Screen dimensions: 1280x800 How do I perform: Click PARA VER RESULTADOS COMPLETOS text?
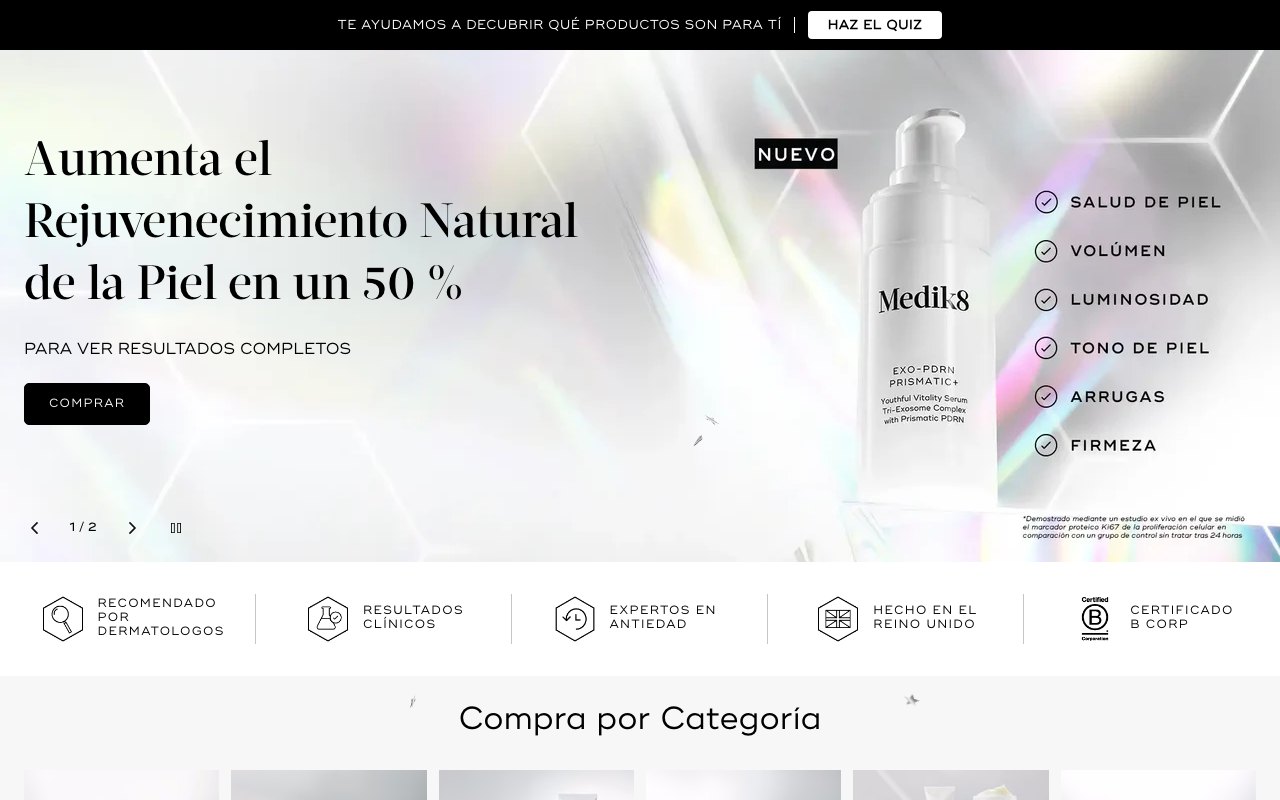(x=188, y=349)
